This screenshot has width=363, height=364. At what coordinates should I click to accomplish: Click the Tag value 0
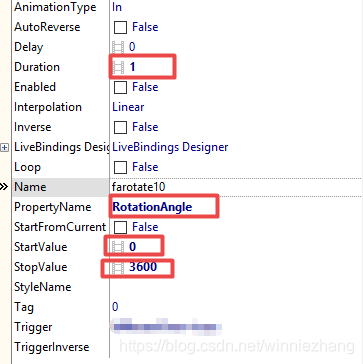[115, 307]
